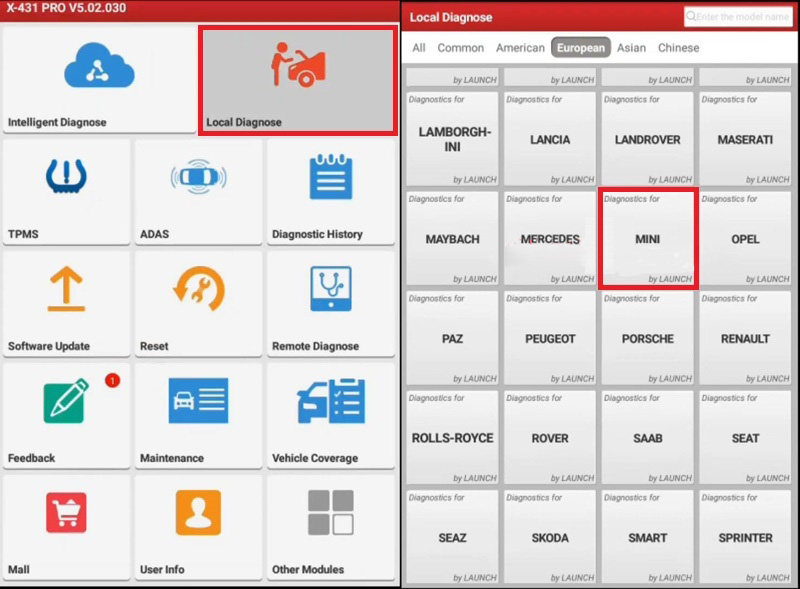This screenshot has width=800, height=589.
Task: Tap the SEAZ diagnostics tile
Action: 452,537
